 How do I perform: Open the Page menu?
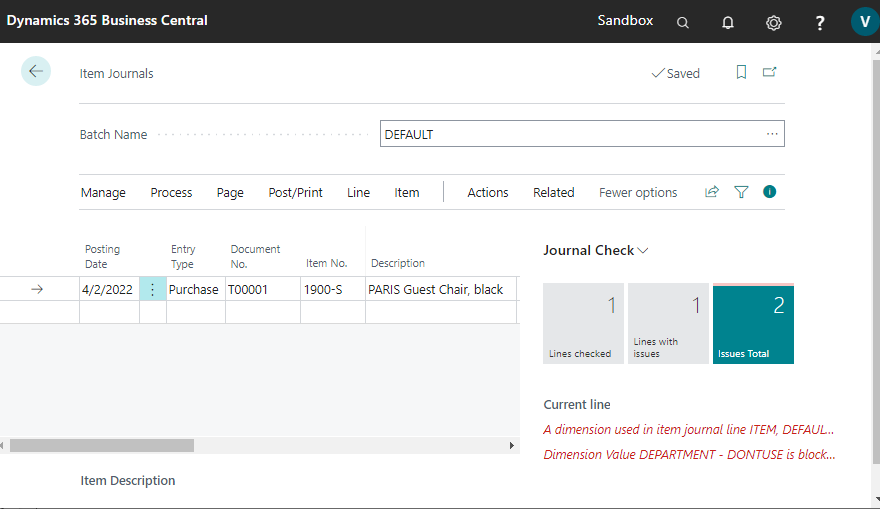230,192
